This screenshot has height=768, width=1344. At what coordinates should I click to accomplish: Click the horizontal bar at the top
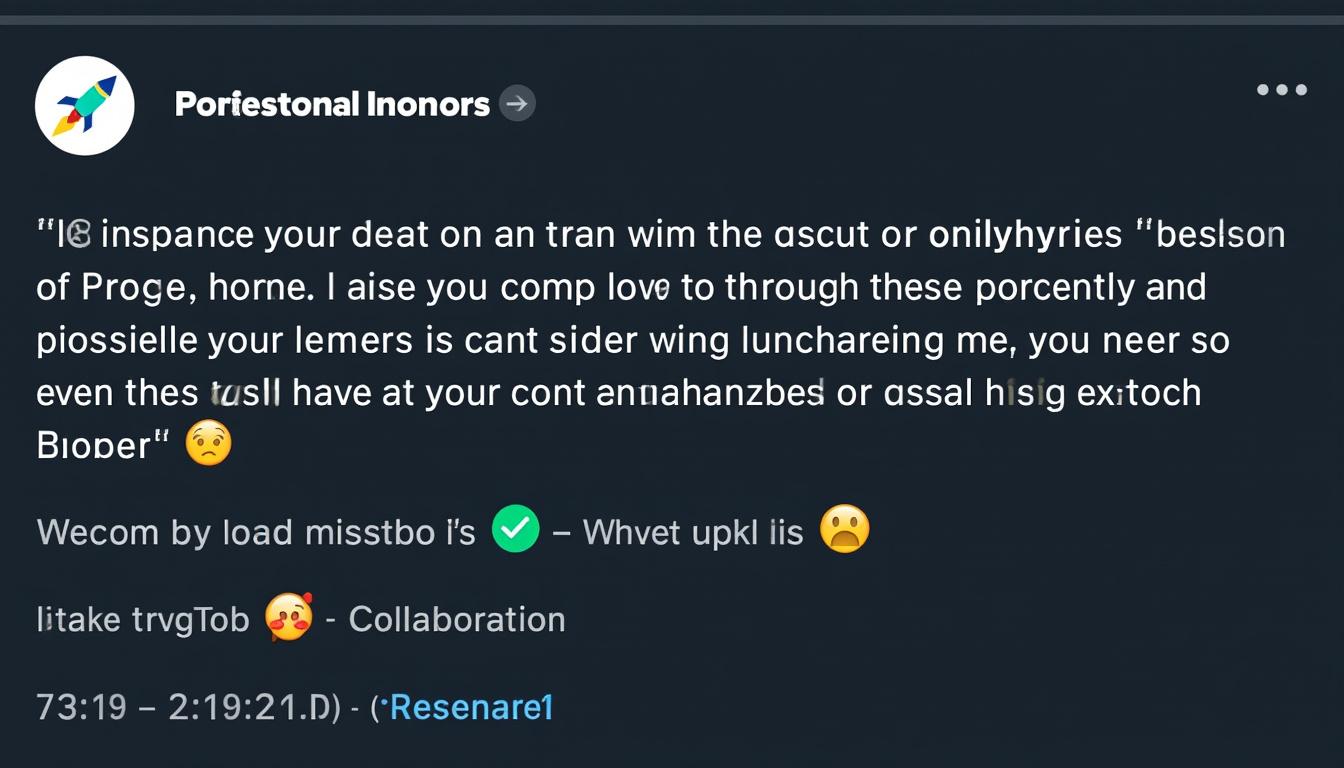672,19
